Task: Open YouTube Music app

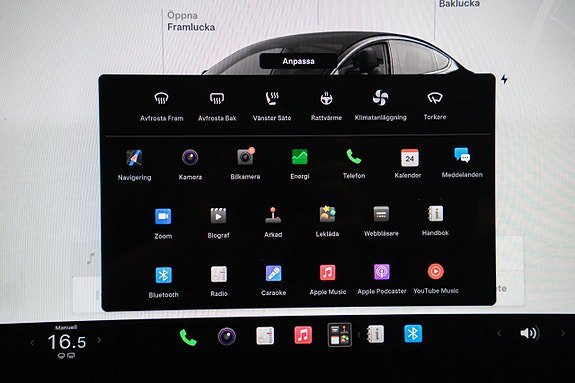Action: tap(436, 279)
